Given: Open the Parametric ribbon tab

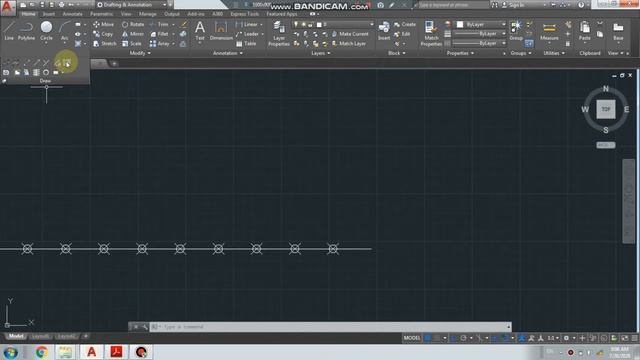Looking at the screenshot, I should [x=101, y=14].
